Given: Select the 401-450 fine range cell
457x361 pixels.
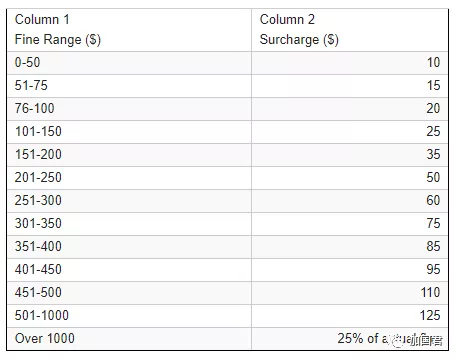Looking at the screenshot, I should [x=129, y=270].
